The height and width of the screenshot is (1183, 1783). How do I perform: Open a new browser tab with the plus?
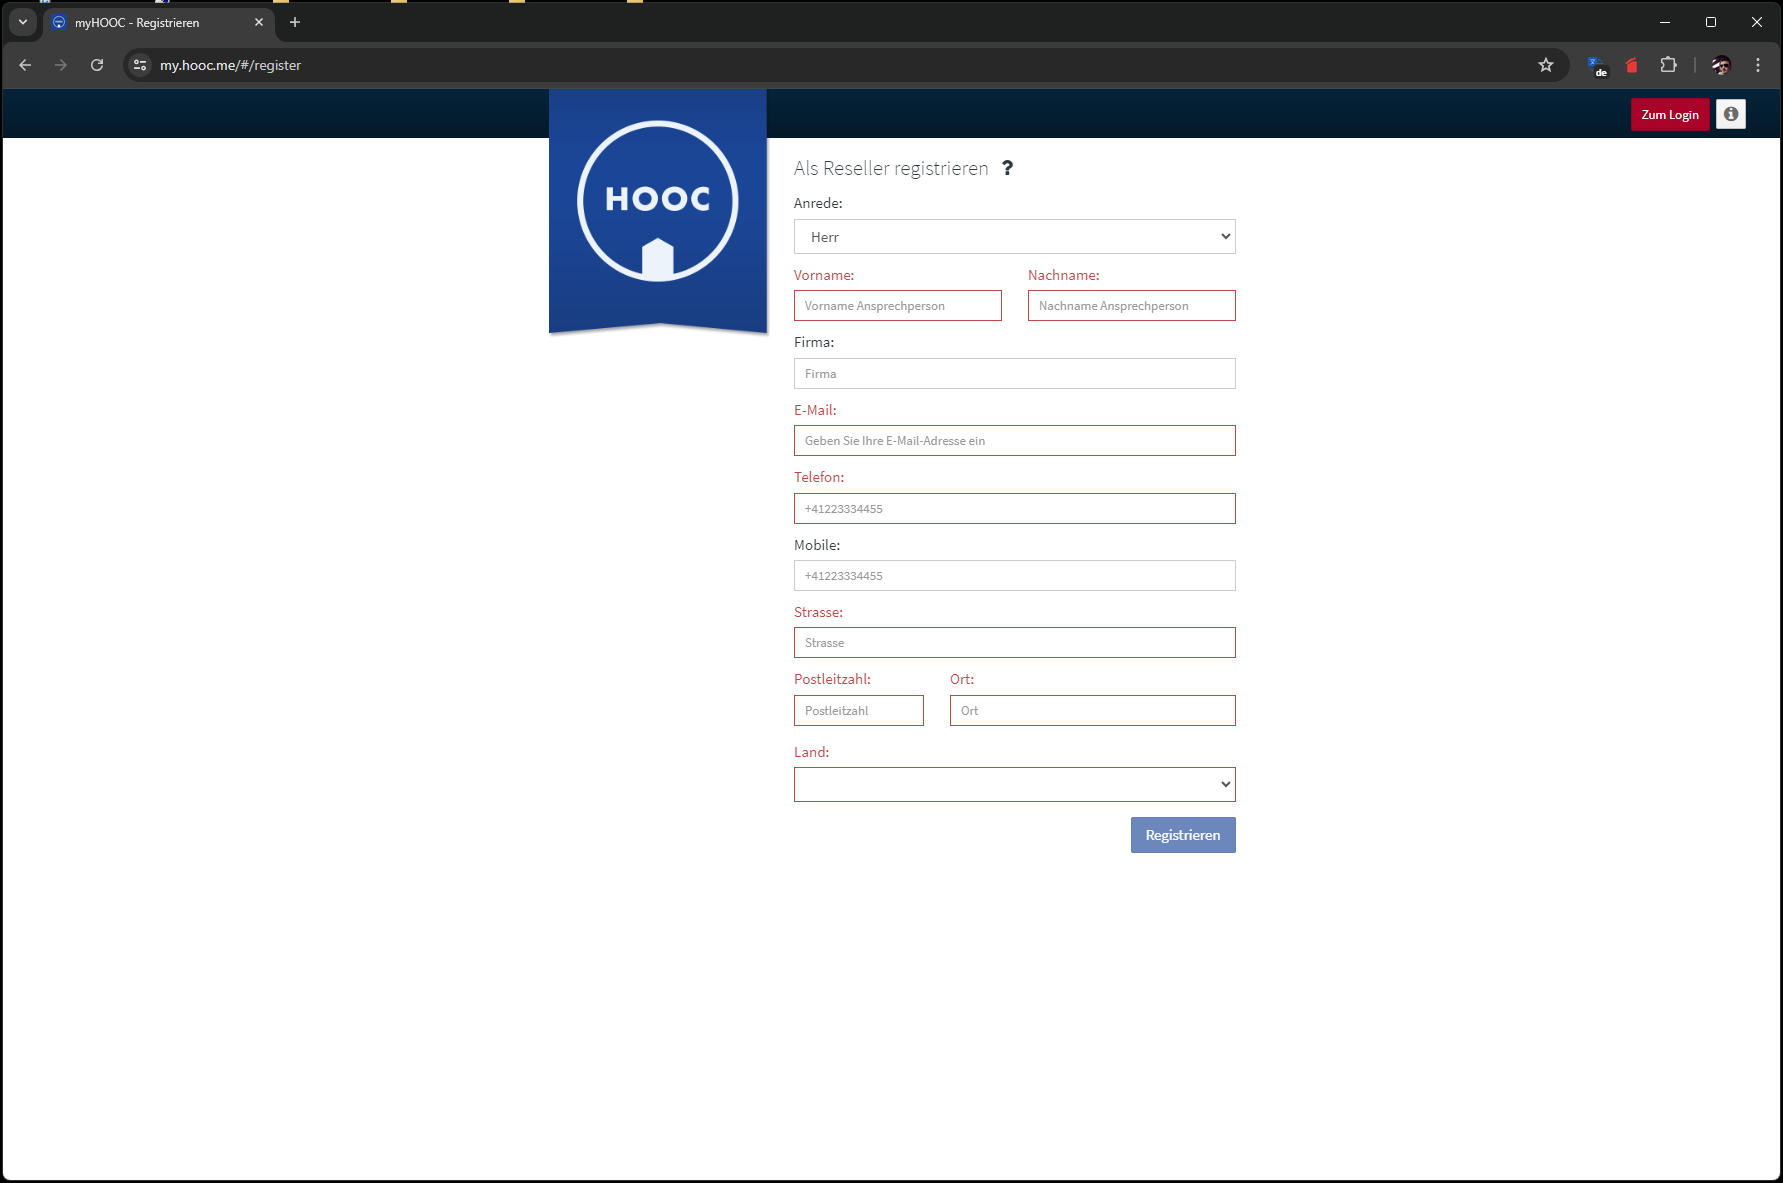pos(294,22)
